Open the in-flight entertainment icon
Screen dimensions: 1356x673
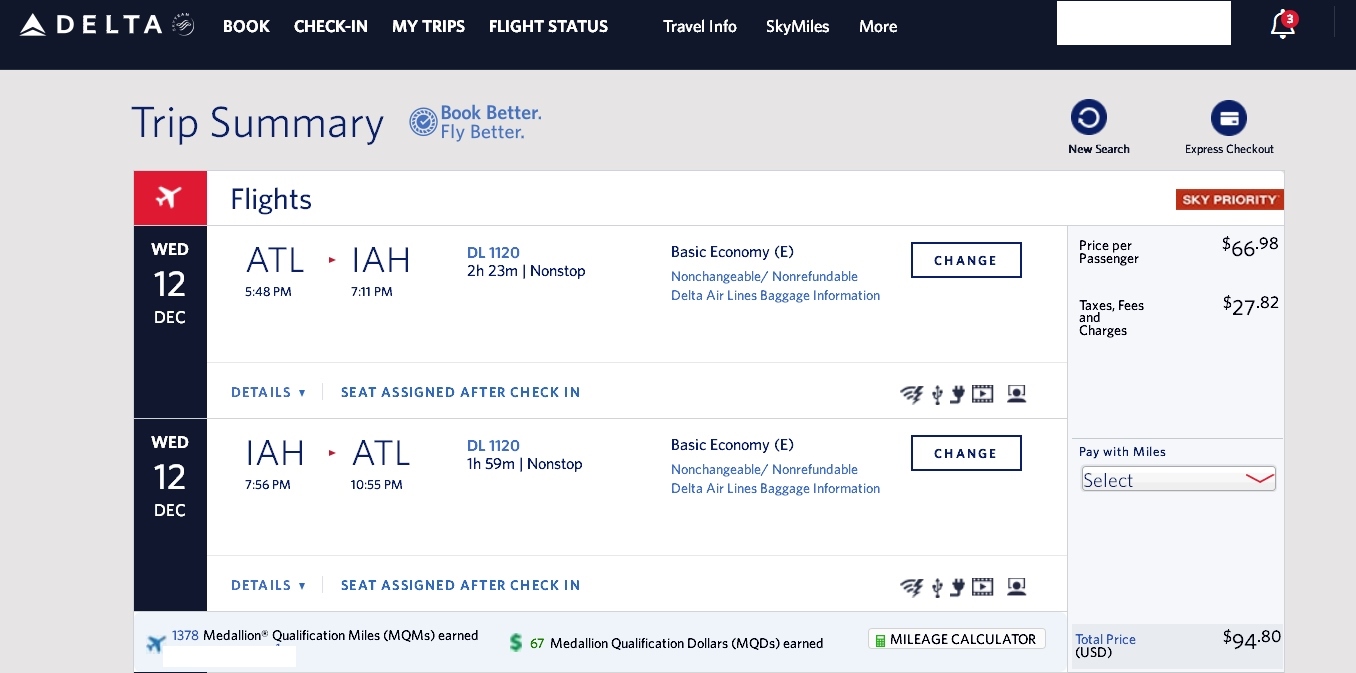(982, 394)
